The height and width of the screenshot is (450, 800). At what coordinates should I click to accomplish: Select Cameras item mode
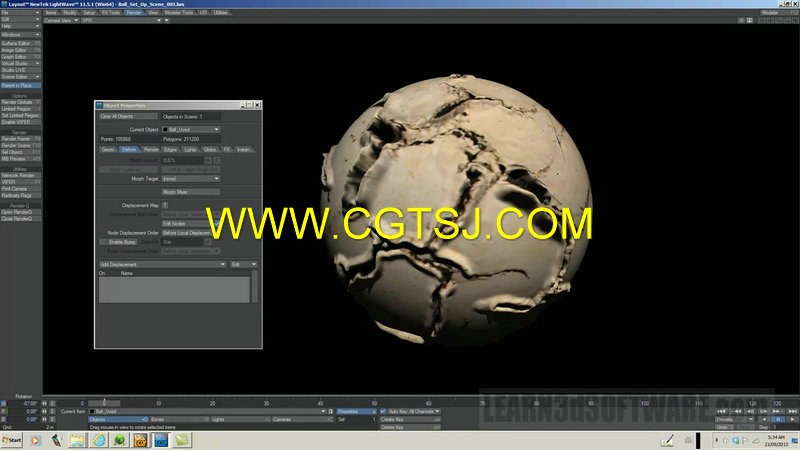(303, 419)
